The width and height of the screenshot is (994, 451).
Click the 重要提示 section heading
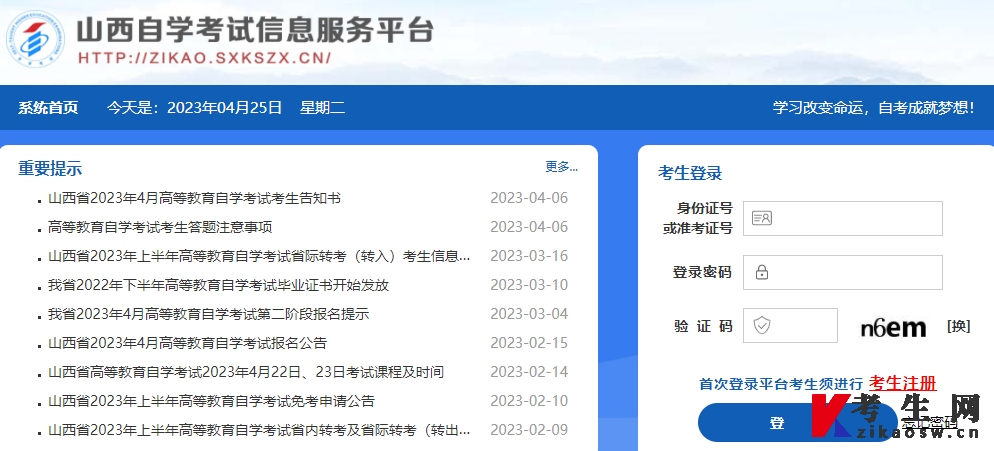50,169
